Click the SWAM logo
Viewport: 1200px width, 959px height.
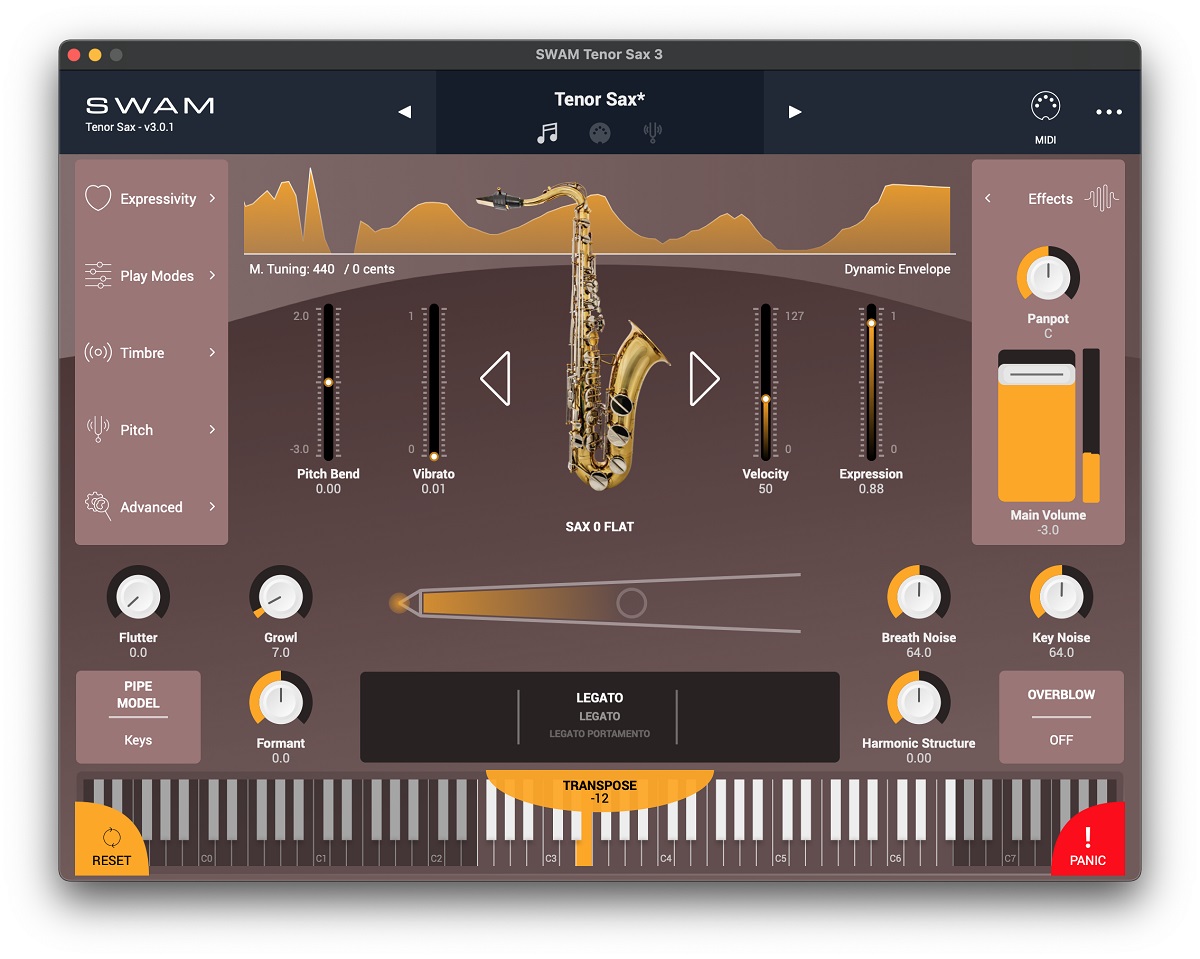coord(150,105)
